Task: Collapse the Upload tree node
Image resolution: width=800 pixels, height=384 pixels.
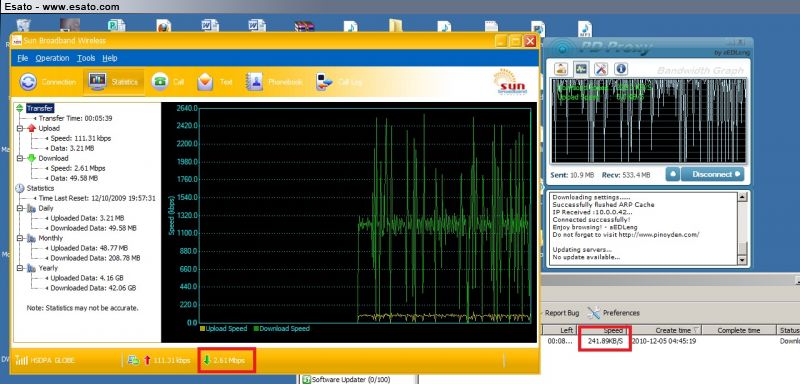Action: 20,128
